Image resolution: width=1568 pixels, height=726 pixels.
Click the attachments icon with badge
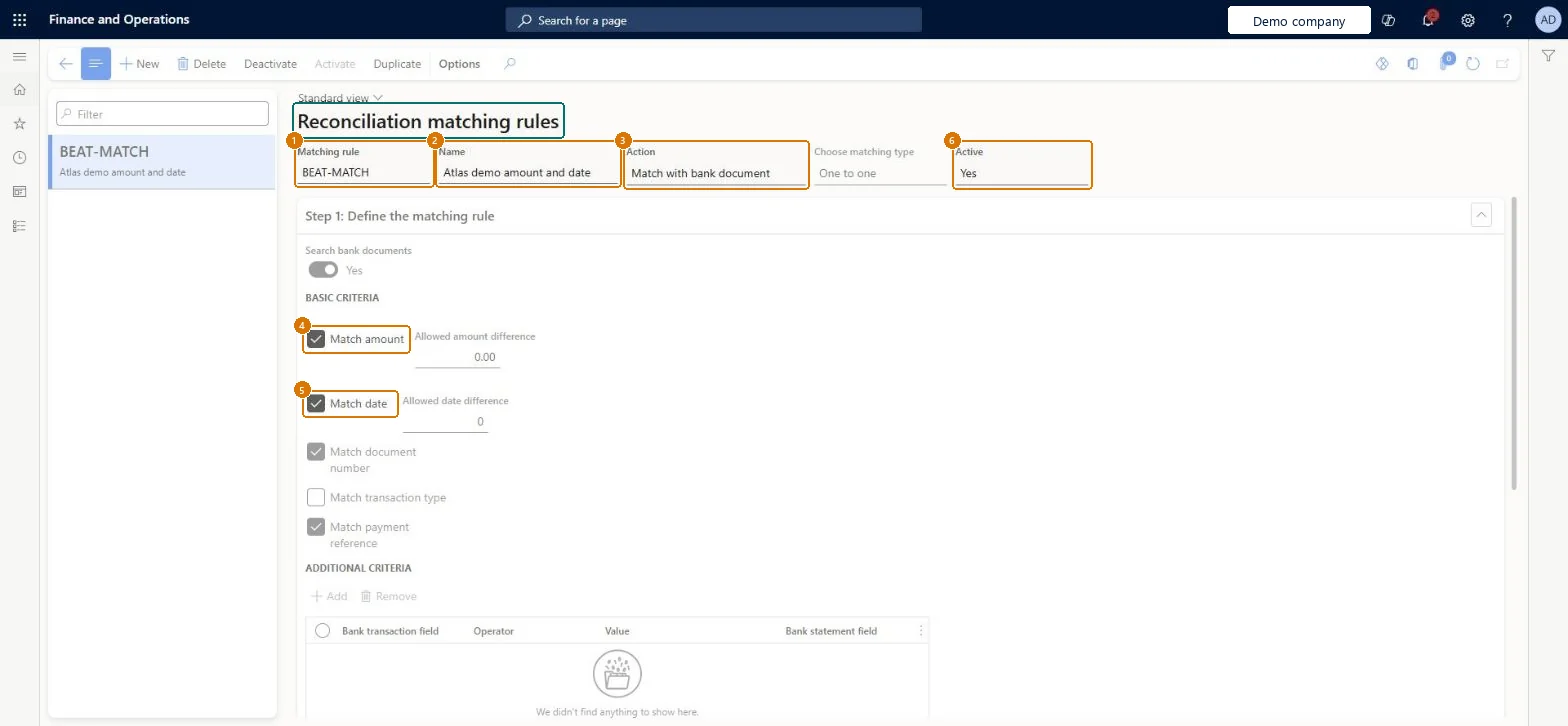click(x=1445, y=62)
